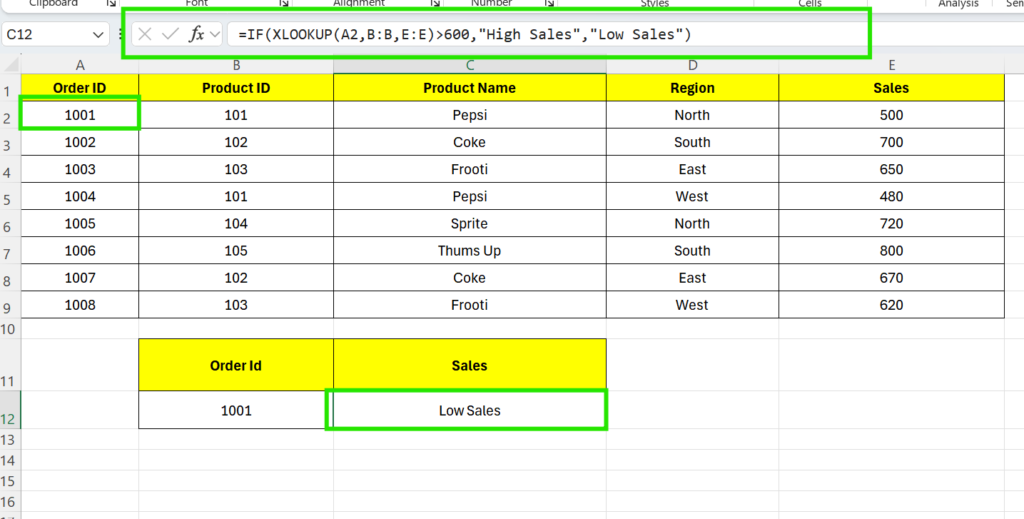
Task: Select the Sales value 720
Action: click(x=891, y=223)
